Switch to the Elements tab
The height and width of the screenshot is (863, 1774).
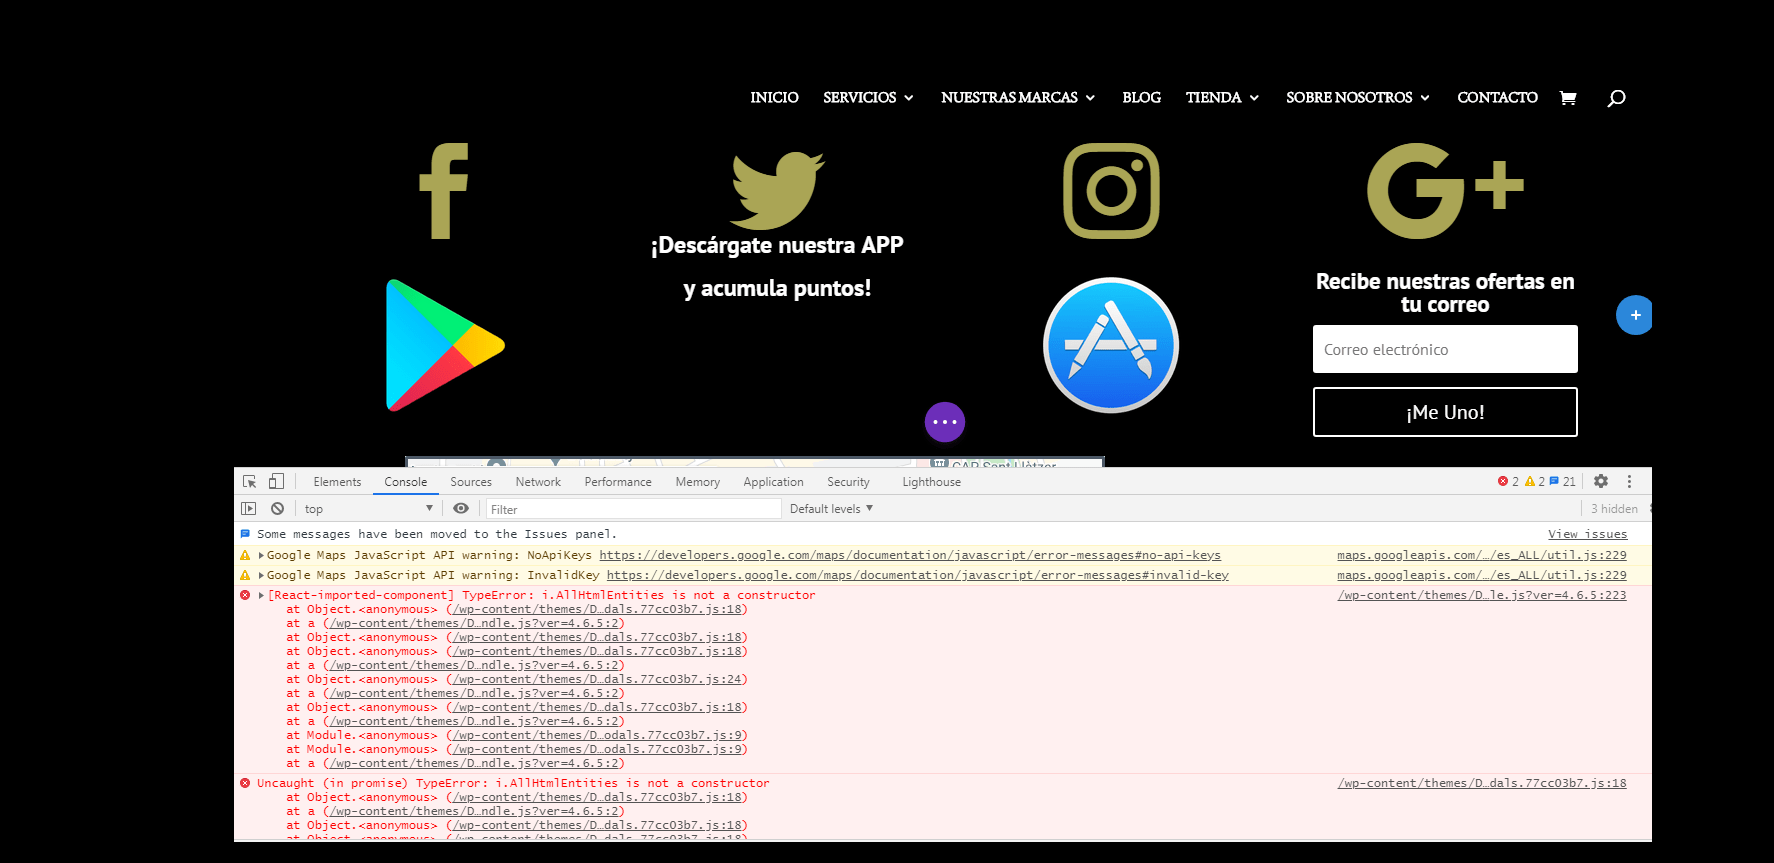[337, 481]
